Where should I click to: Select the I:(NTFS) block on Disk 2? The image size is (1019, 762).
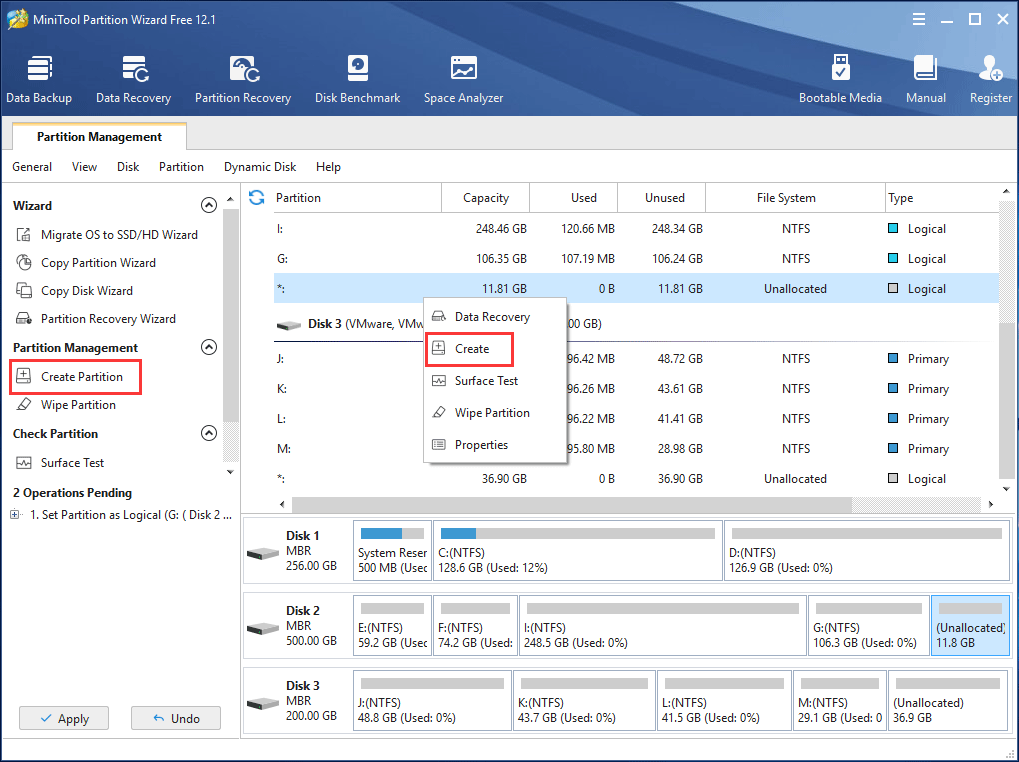(x=663, y=626)
